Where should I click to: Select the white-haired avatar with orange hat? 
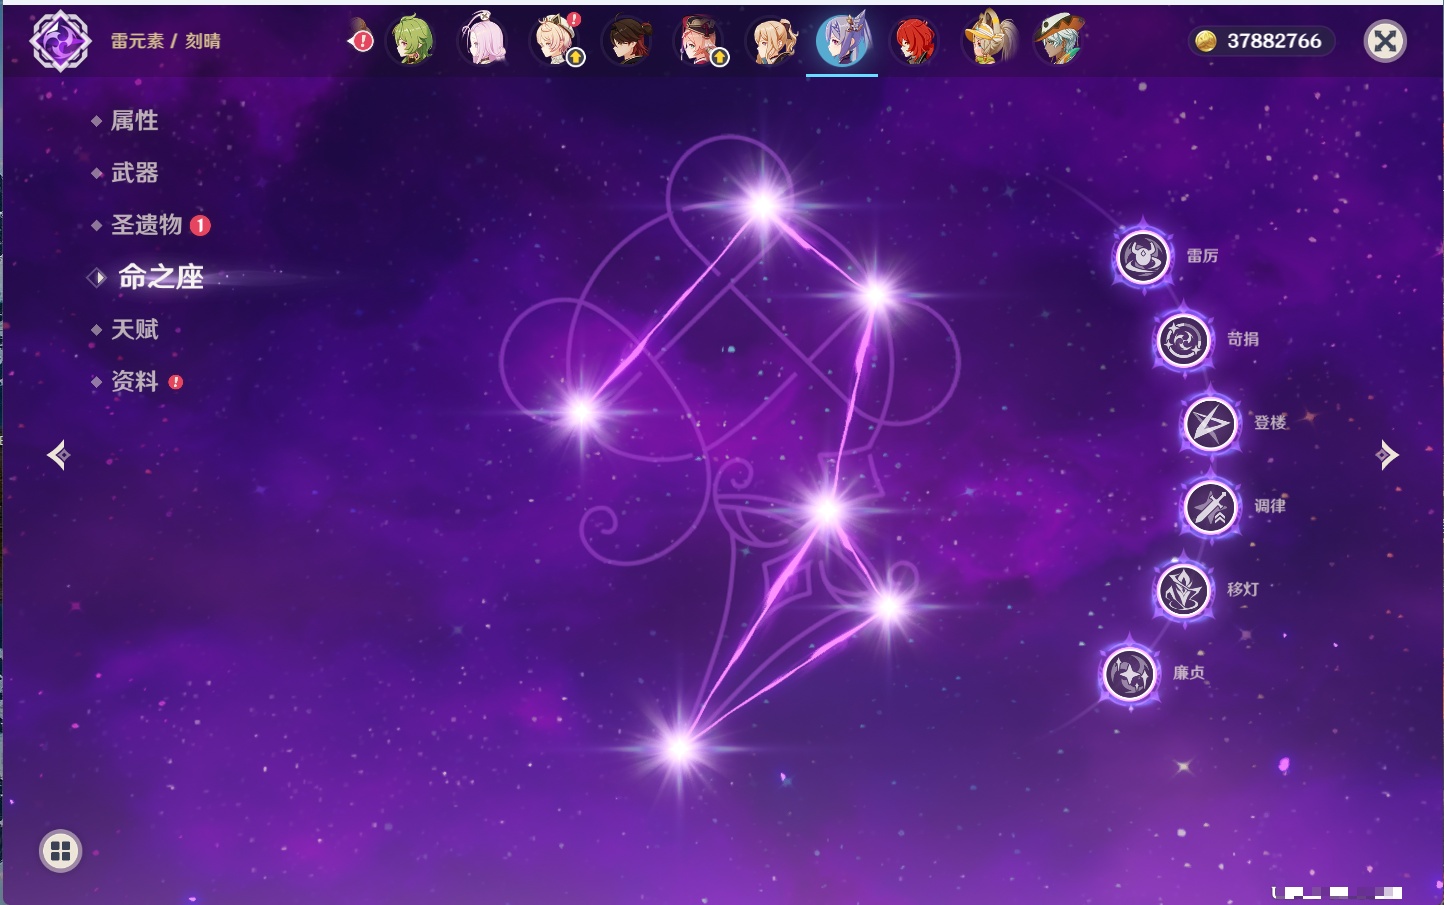pos(1059,40)
